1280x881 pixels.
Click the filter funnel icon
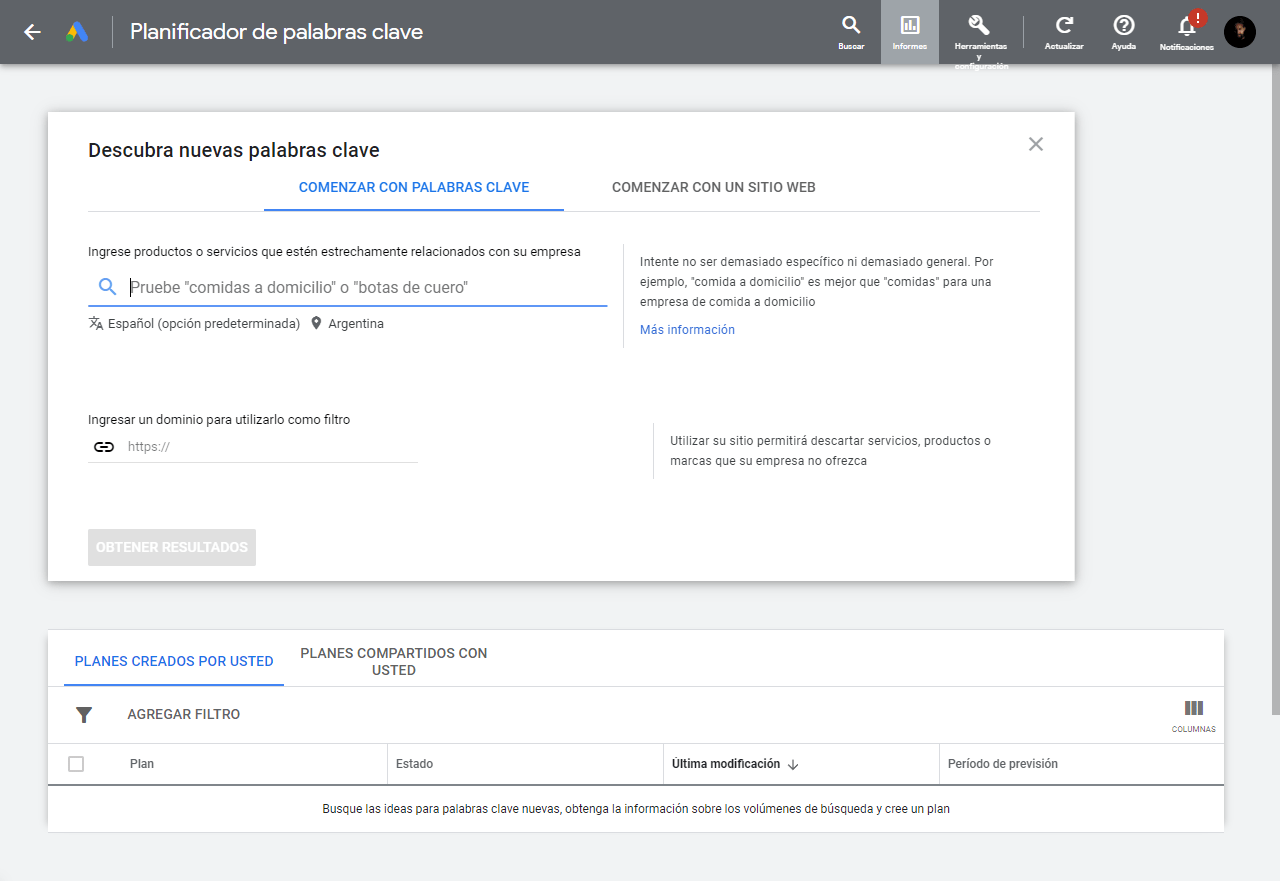[84, 714]
